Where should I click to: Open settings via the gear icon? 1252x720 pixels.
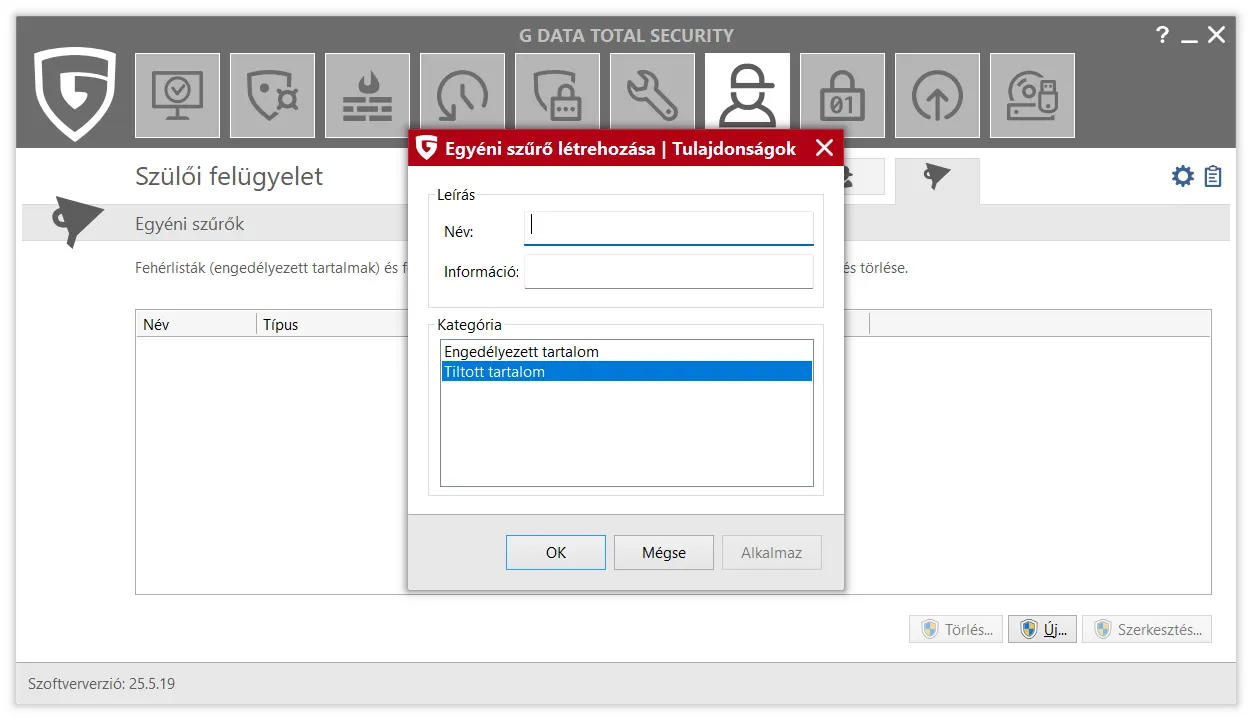(x=1183, y=177)
